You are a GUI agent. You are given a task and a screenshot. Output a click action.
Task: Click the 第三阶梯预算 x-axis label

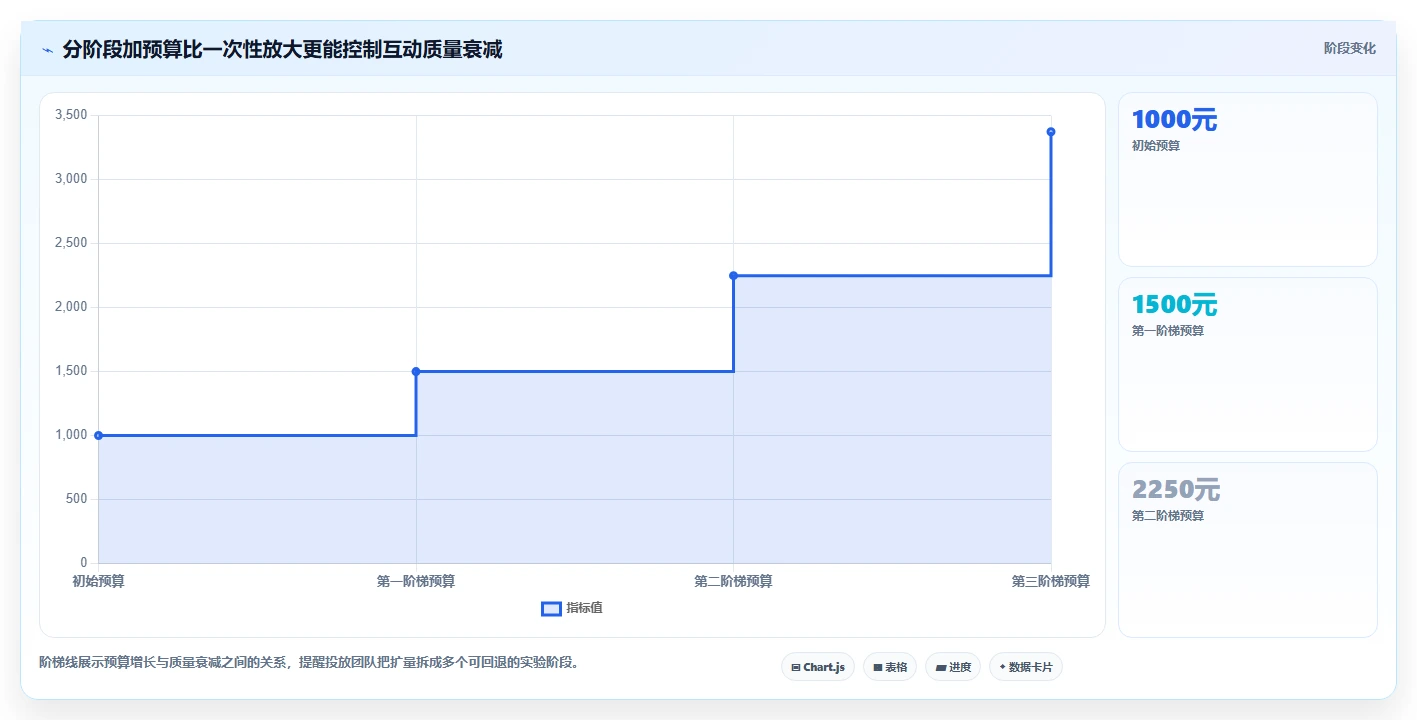pos(1051,581)
